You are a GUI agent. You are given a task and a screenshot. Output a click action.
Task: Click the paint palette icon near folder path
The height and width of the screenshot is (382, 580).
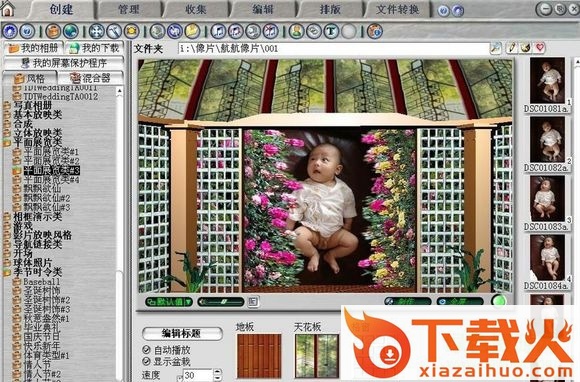click(526, 47)
